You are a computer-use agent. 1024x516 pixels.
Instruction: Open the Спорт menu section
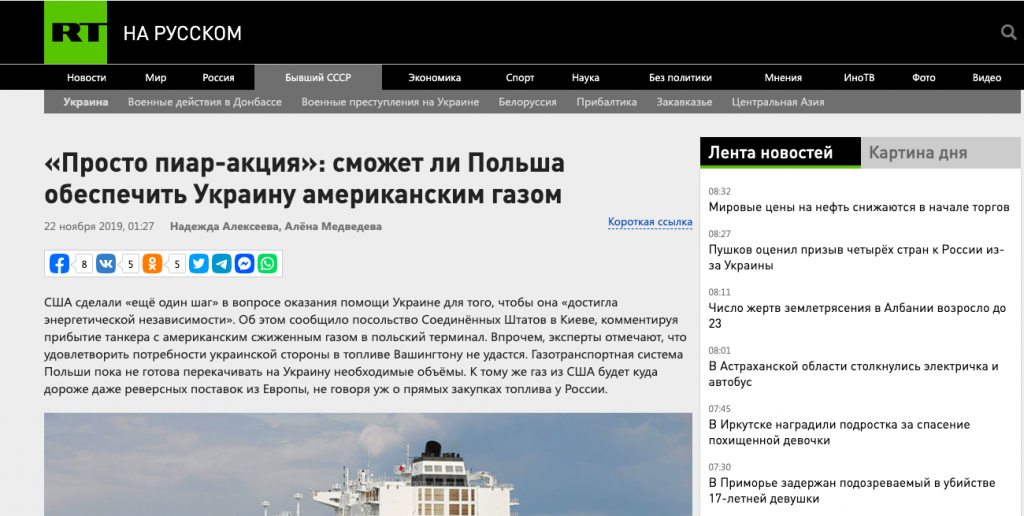[x=520, y=78]
